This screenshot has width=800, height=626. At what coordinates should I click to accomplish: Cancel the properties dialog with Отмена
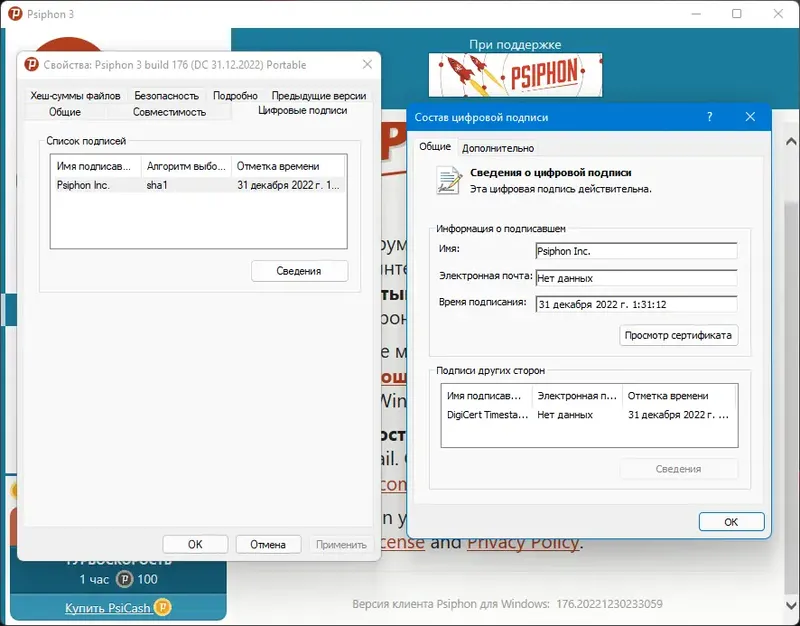271,543
